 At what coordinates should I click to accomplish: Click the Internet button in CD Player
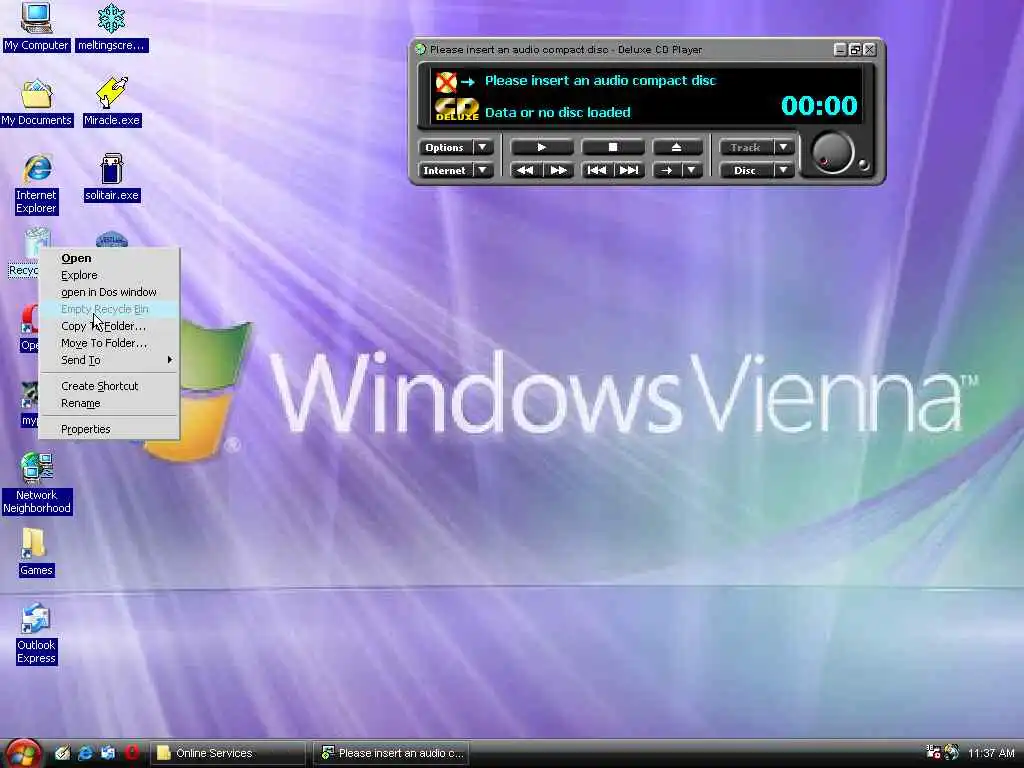click(x=445, y=170)
